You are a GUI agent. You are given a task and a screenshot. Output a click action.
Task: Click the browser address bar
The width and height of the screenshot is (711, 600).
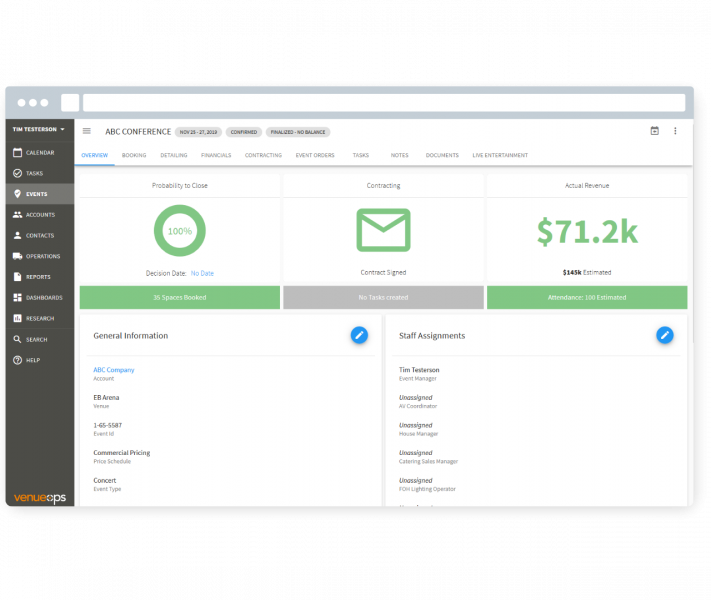point(384,103)
